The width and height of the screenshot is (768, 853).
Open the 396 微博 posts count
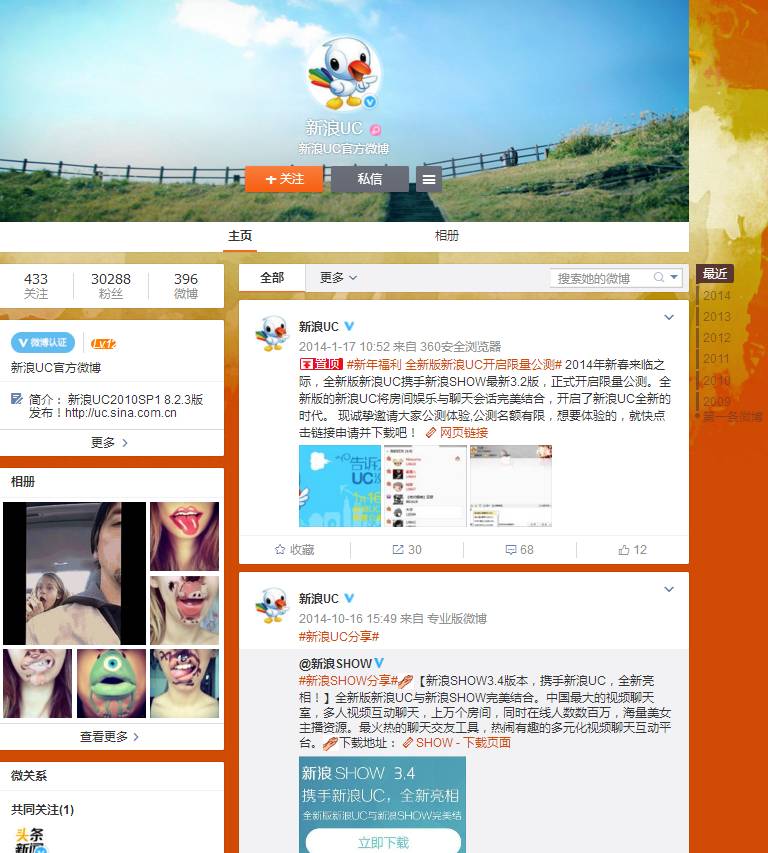tap(185, 286)
